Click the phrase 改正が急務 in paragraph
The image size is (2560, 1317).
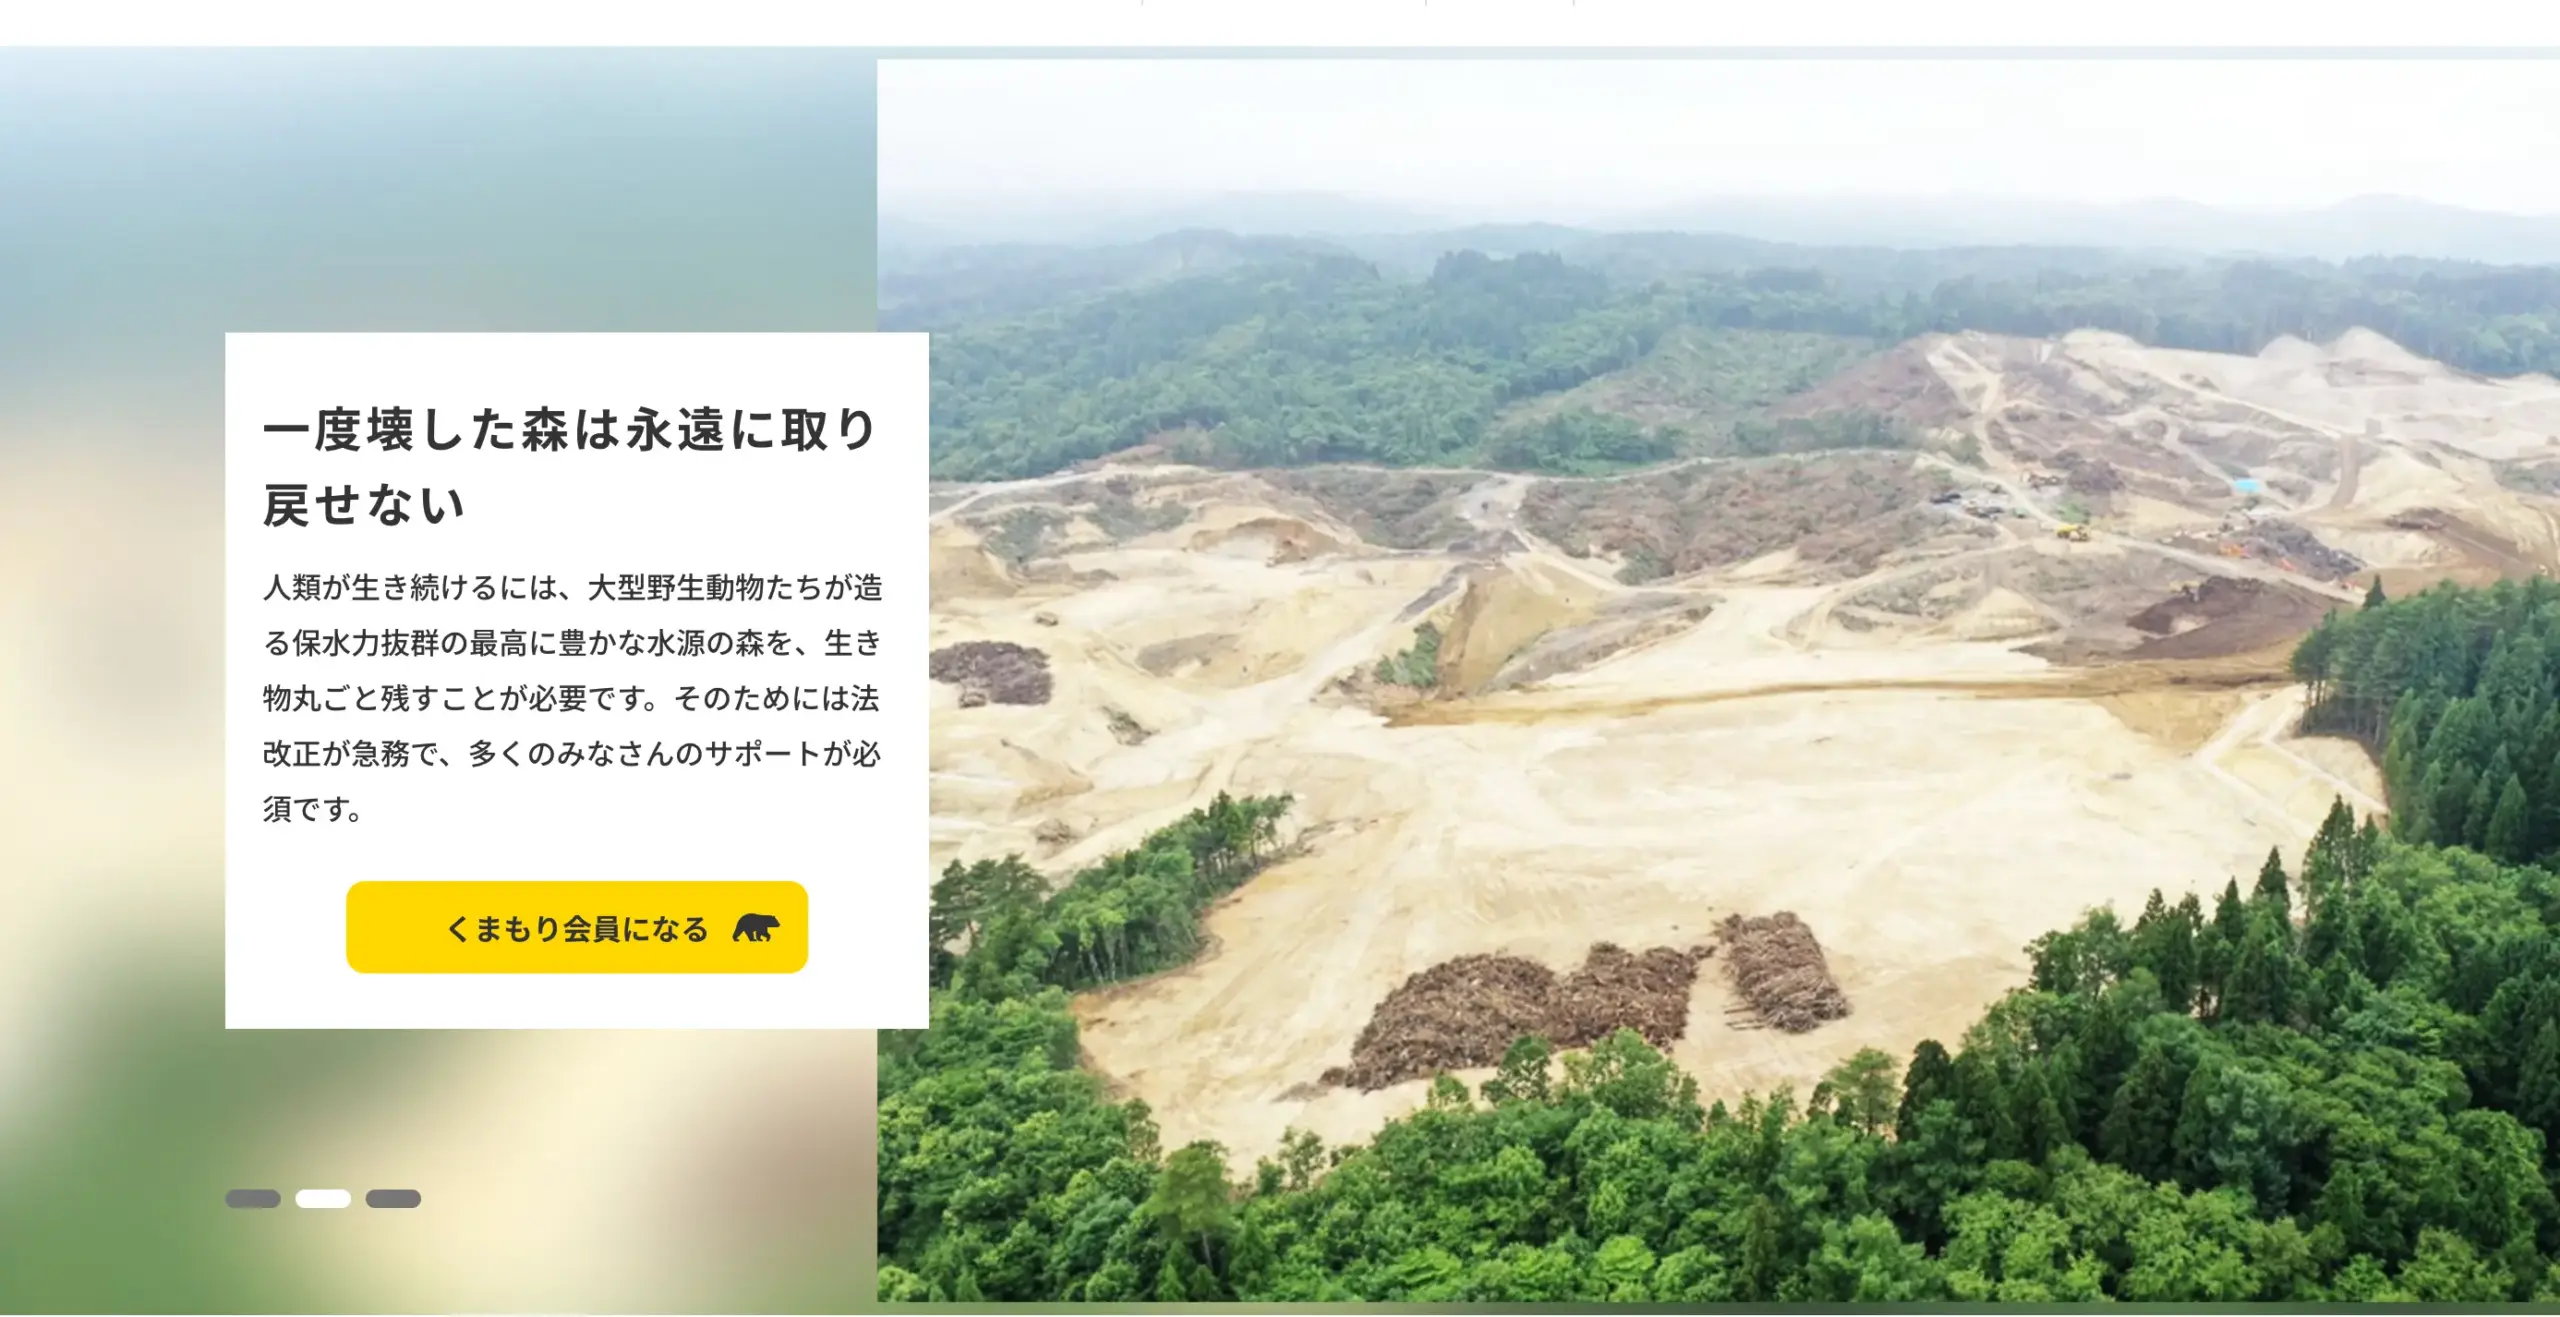point(335,753)
